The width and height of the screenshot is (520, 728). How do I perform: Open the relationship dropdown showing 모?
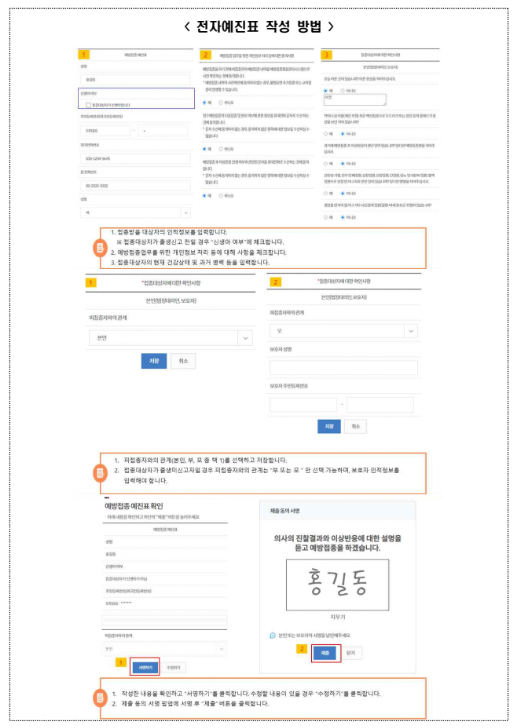(344, 331)
